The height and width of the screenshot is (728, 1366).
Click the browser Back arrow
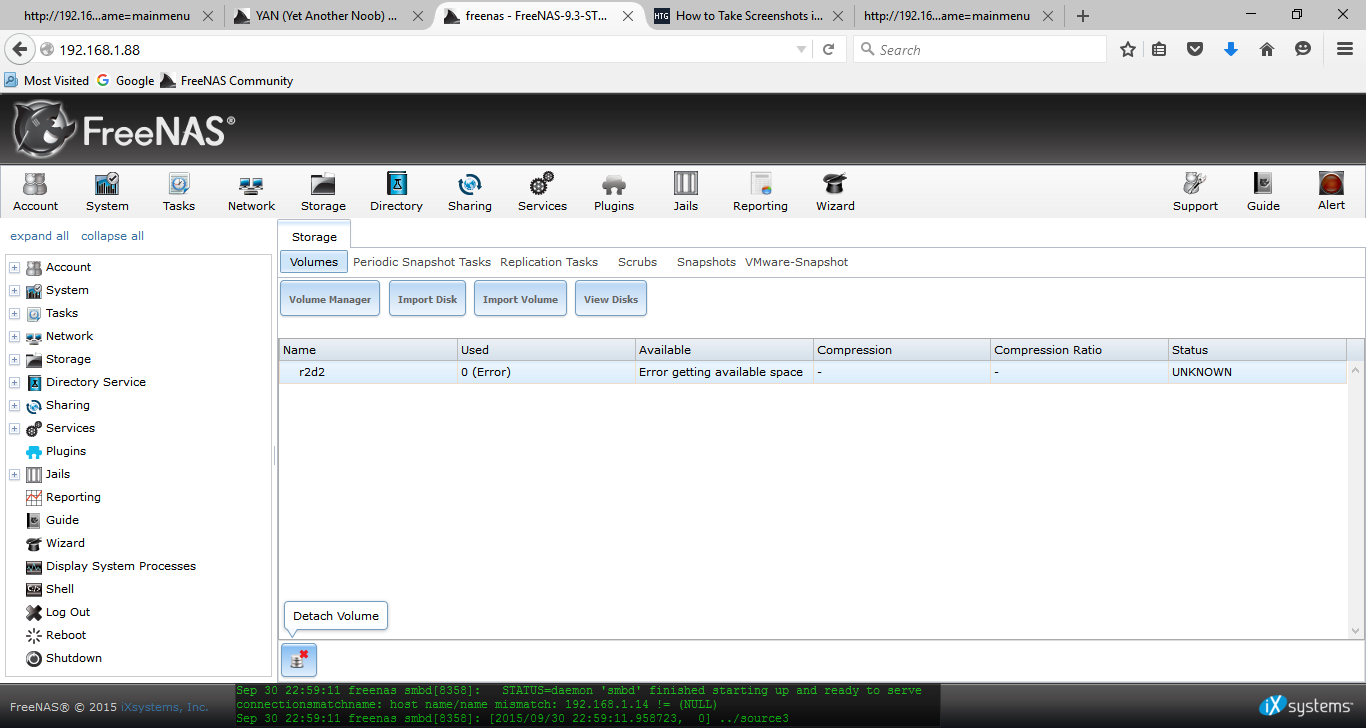point(20,49)
